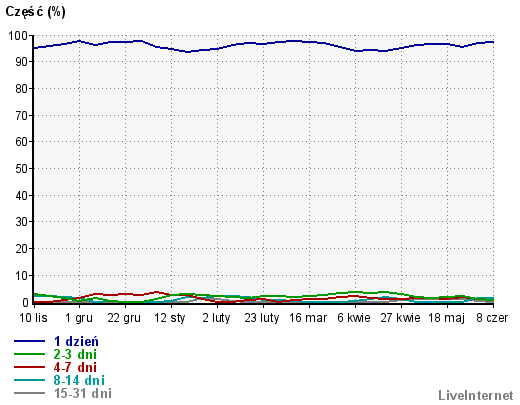
Task: Click the '15-31 dni' legend label
Action: pos(83,393)
